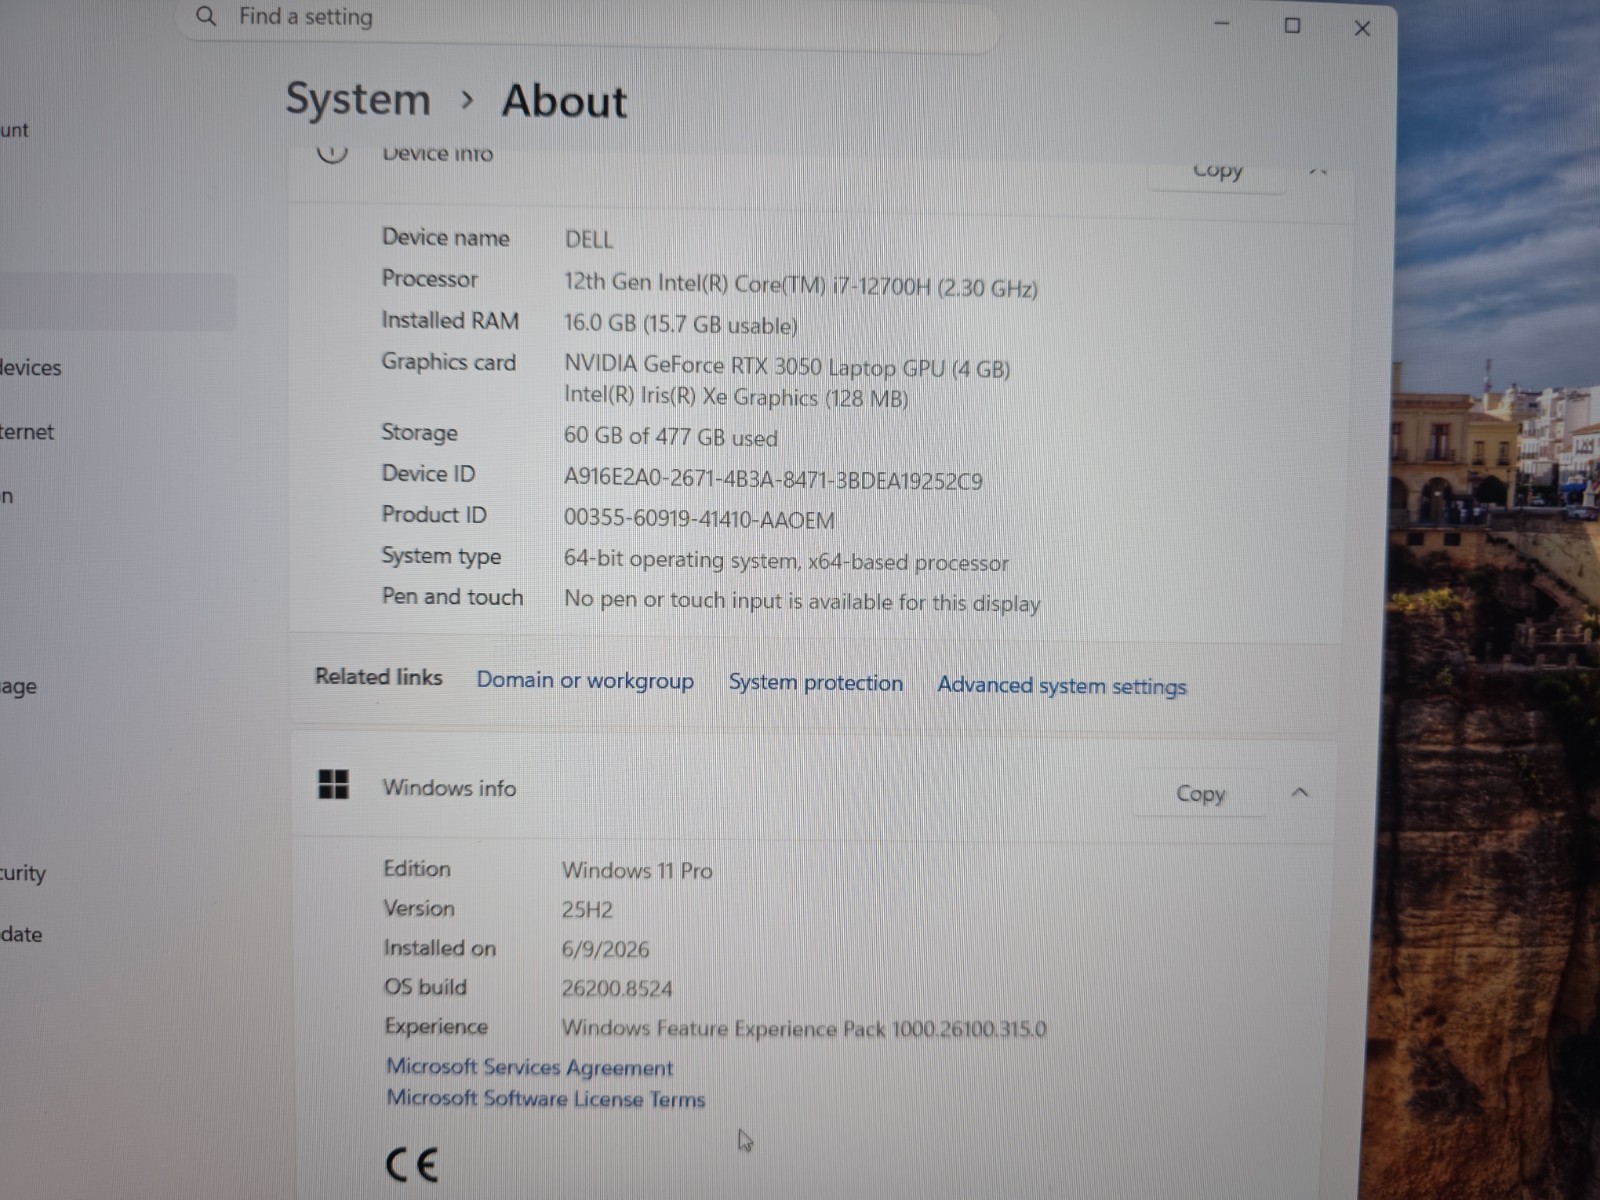The width and height of the screenshot is (1600, 1200).
Task: Open Domain or workgroup link
Action: (x=585, y=680)
